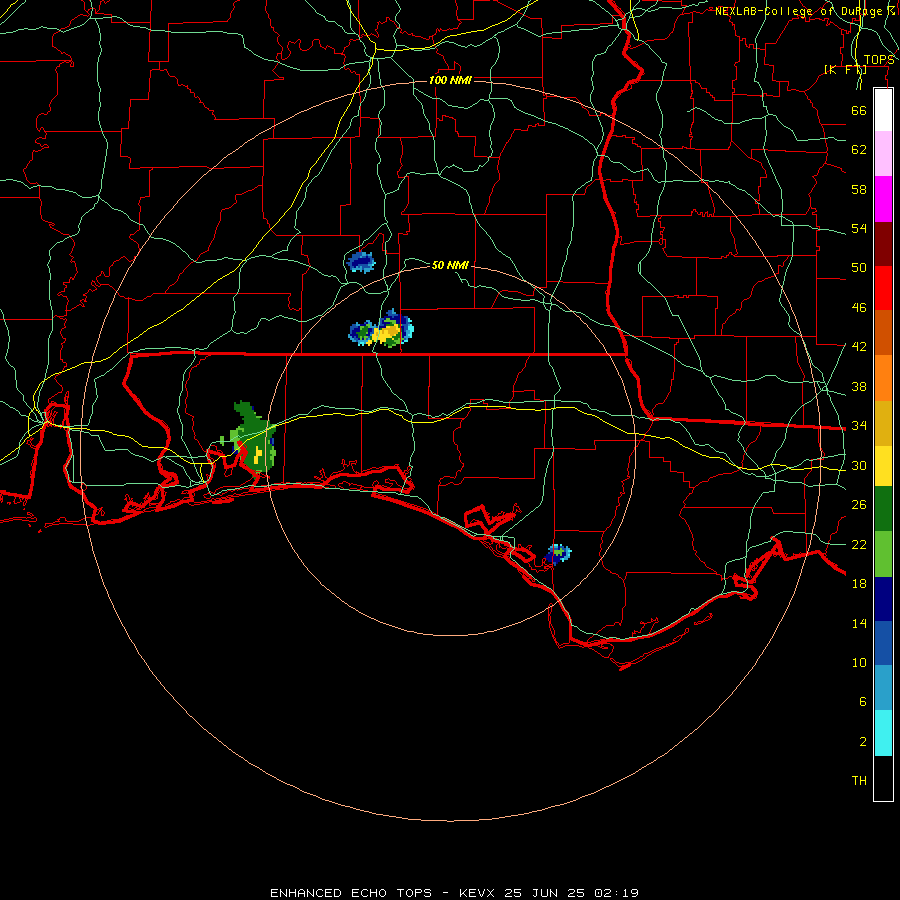The image size is (900, 900).
Task: Select the dark red maroon legend swatch
Action: coord(883,244)
